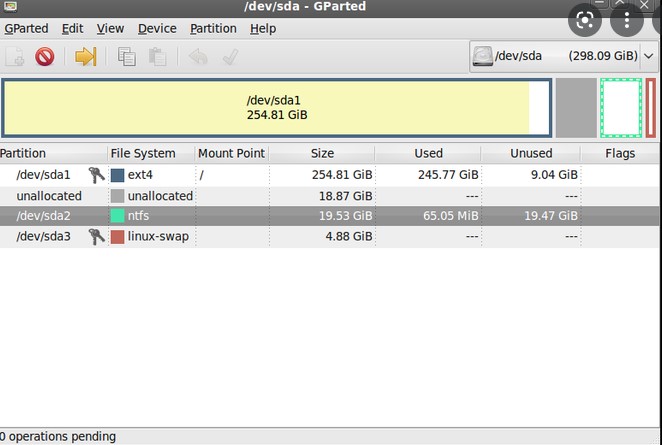662x445 pixels.
Task: Click the GParted window icon in title bar
Action: [10, 6]
